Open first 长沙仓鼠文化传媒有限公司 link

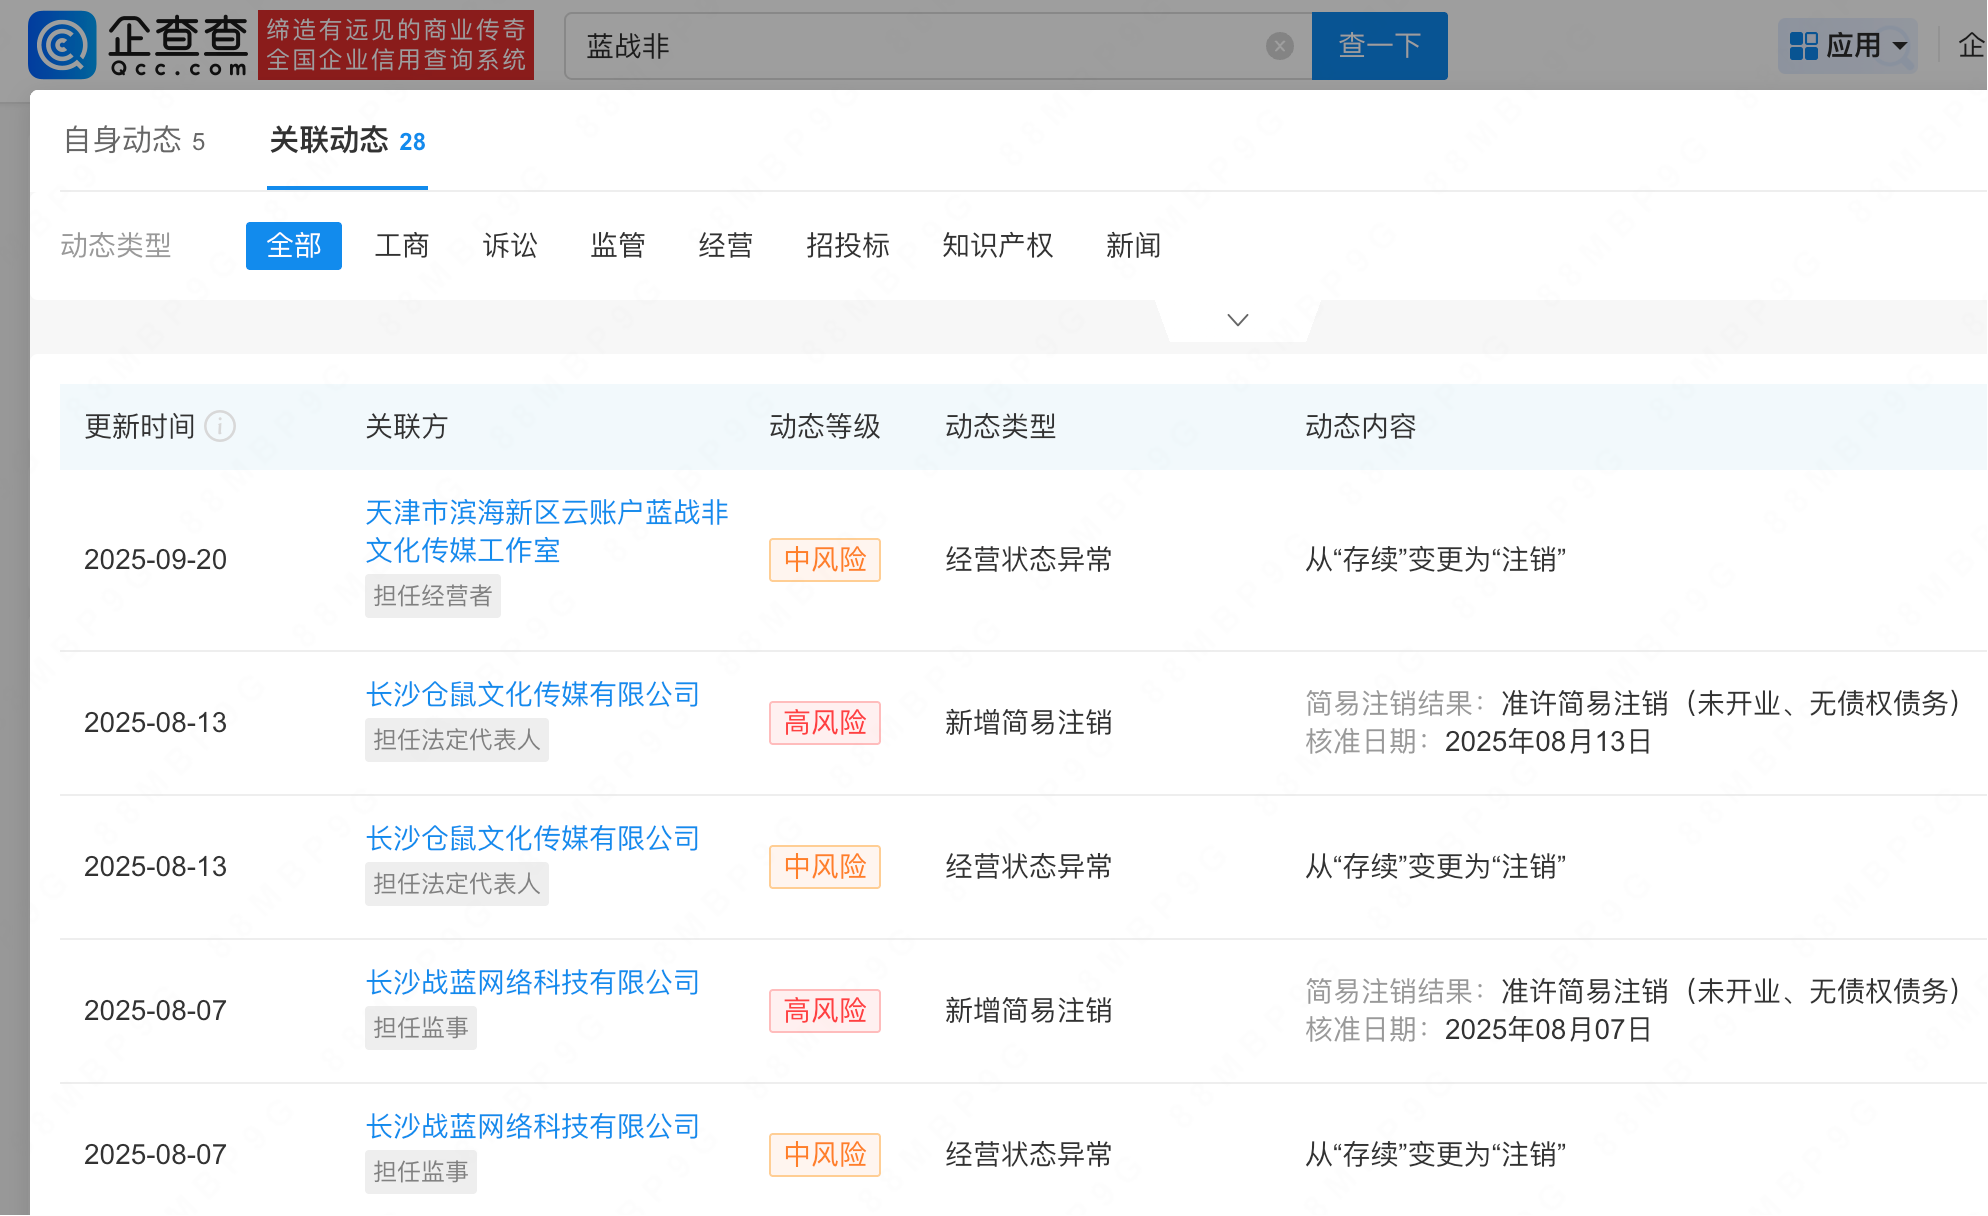pyautogui.click(x=532, y=694)
